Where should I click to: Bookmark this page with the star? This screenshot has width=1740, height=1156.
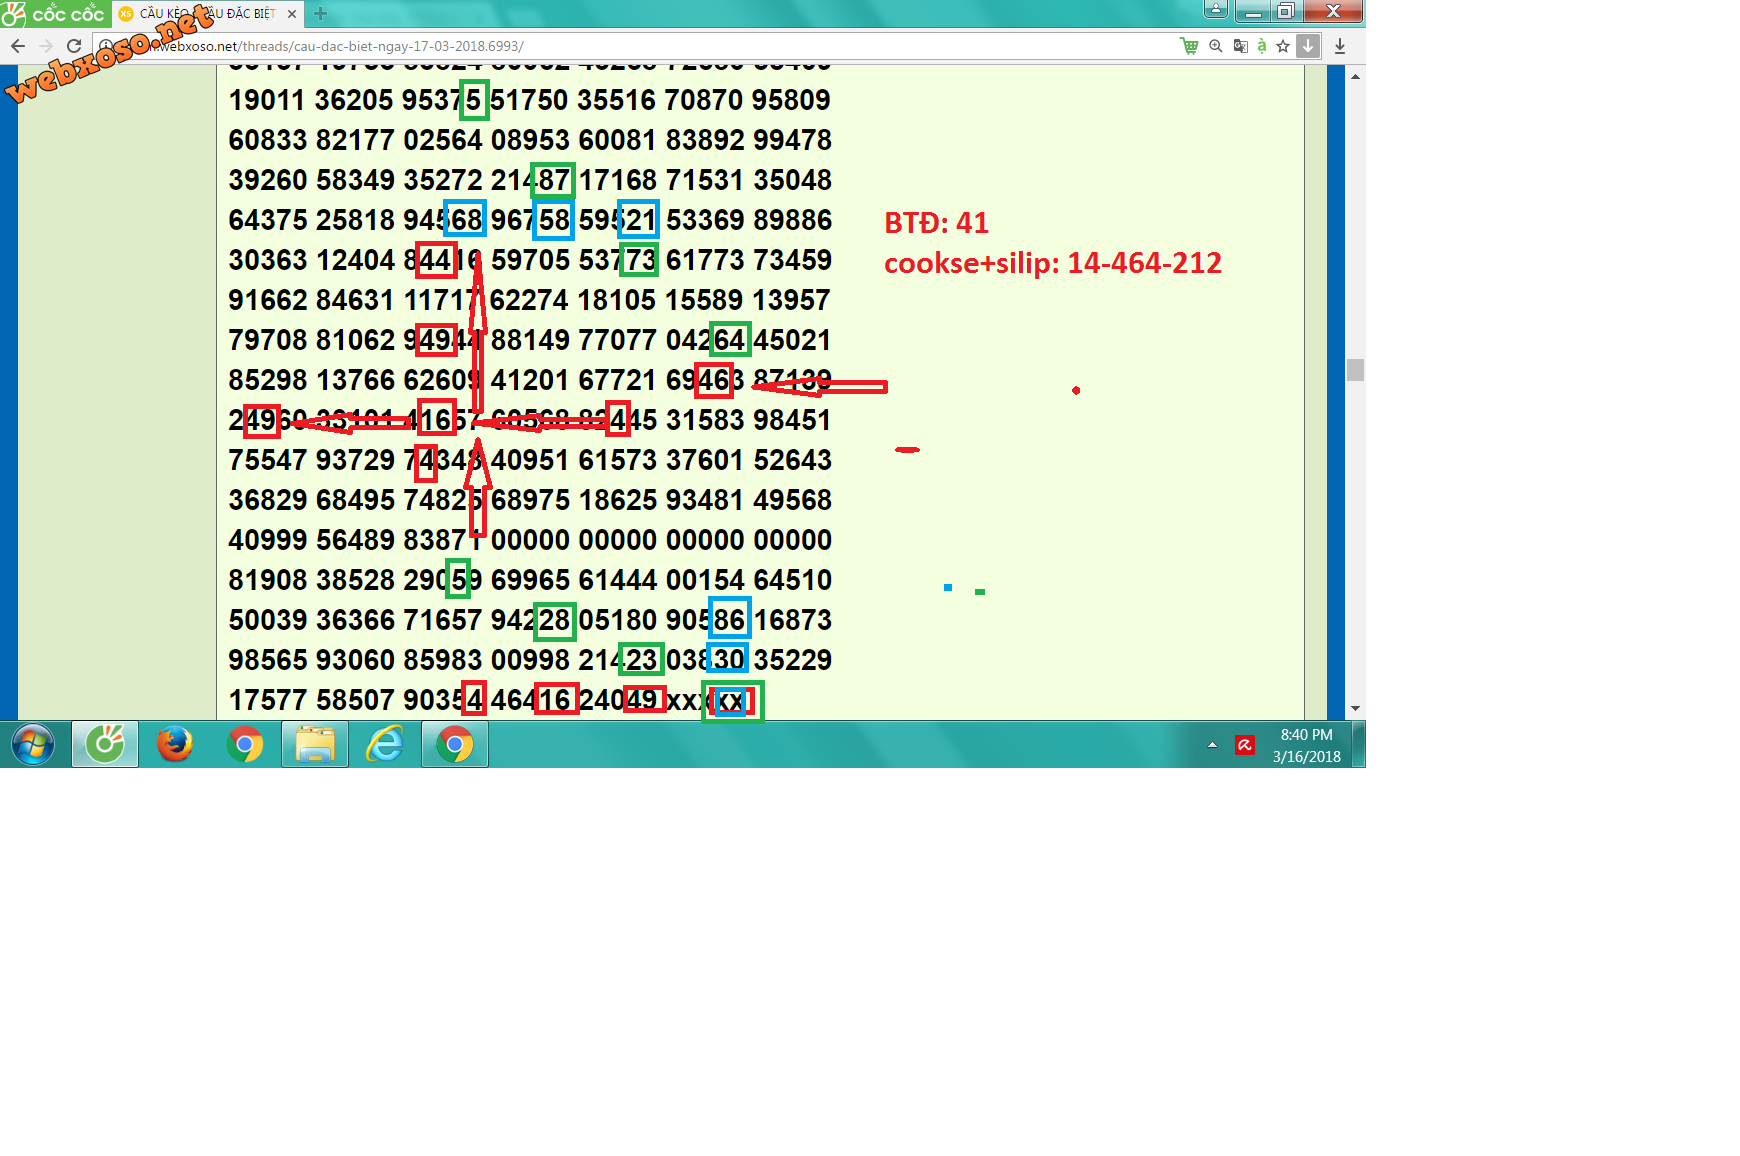(1283, 46)
